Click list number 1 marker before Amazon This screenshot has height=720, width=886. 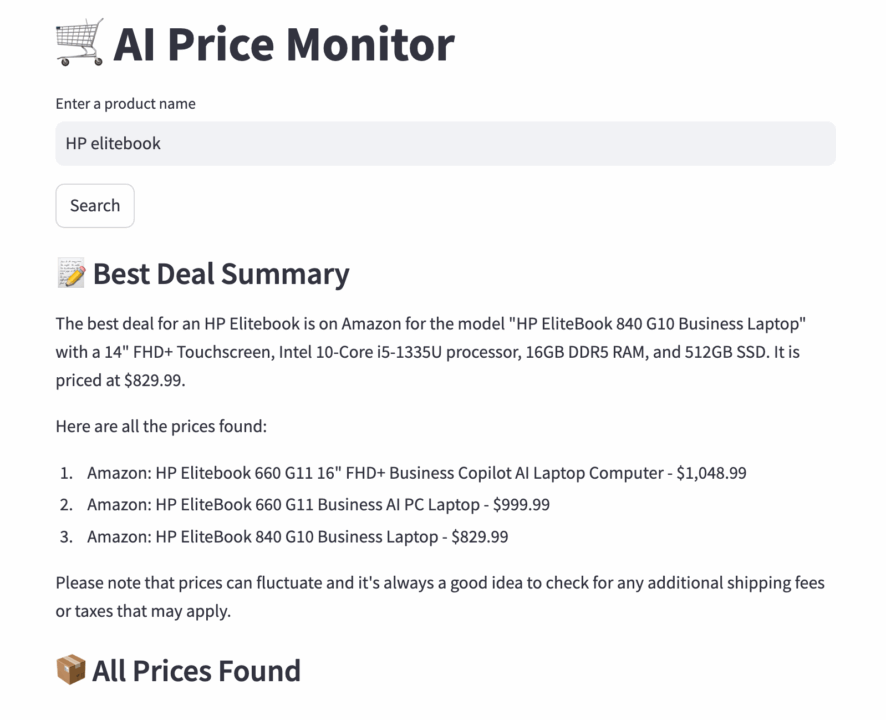[66, 473]
